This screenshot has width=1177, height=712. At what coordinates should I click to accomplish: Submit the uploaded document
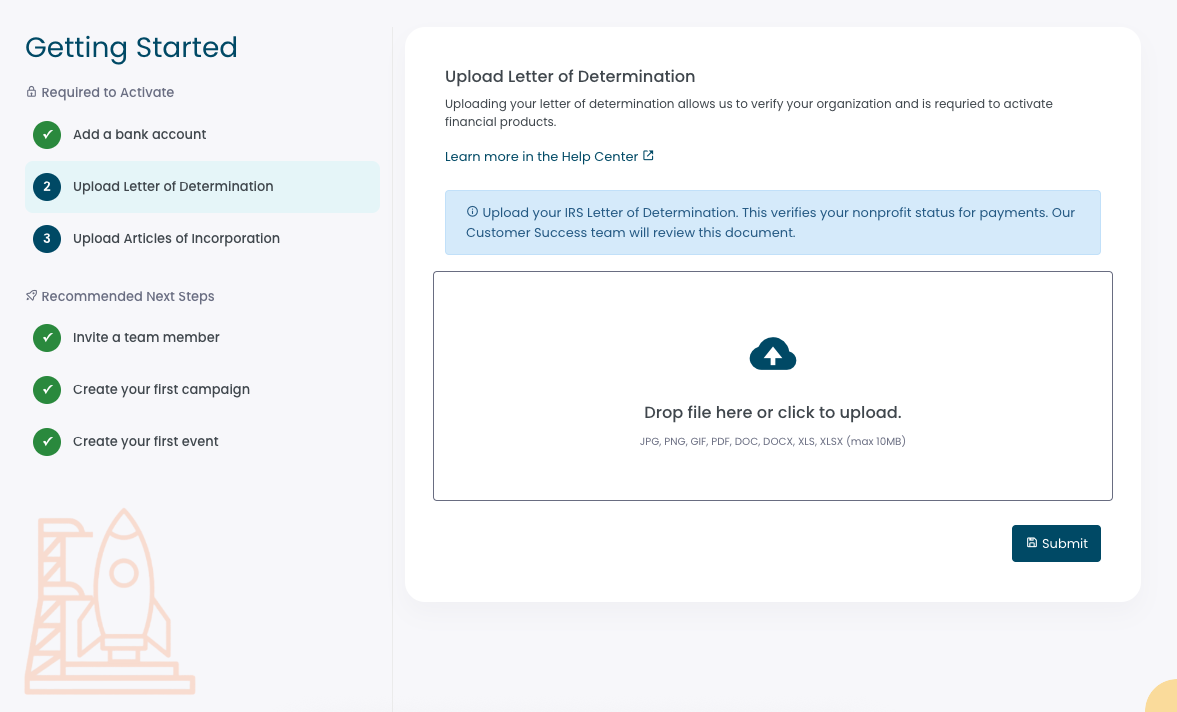pyautogui.click(x=1056, y=543)
